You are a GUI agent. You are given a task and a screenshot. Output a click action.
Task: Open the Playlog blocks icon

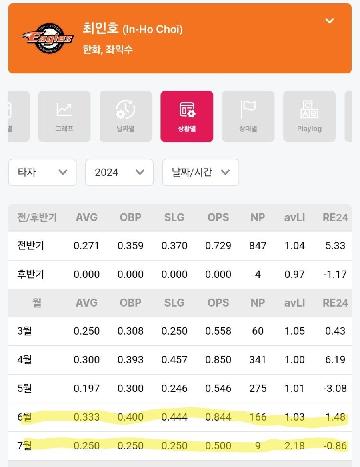tap(309, 116)
